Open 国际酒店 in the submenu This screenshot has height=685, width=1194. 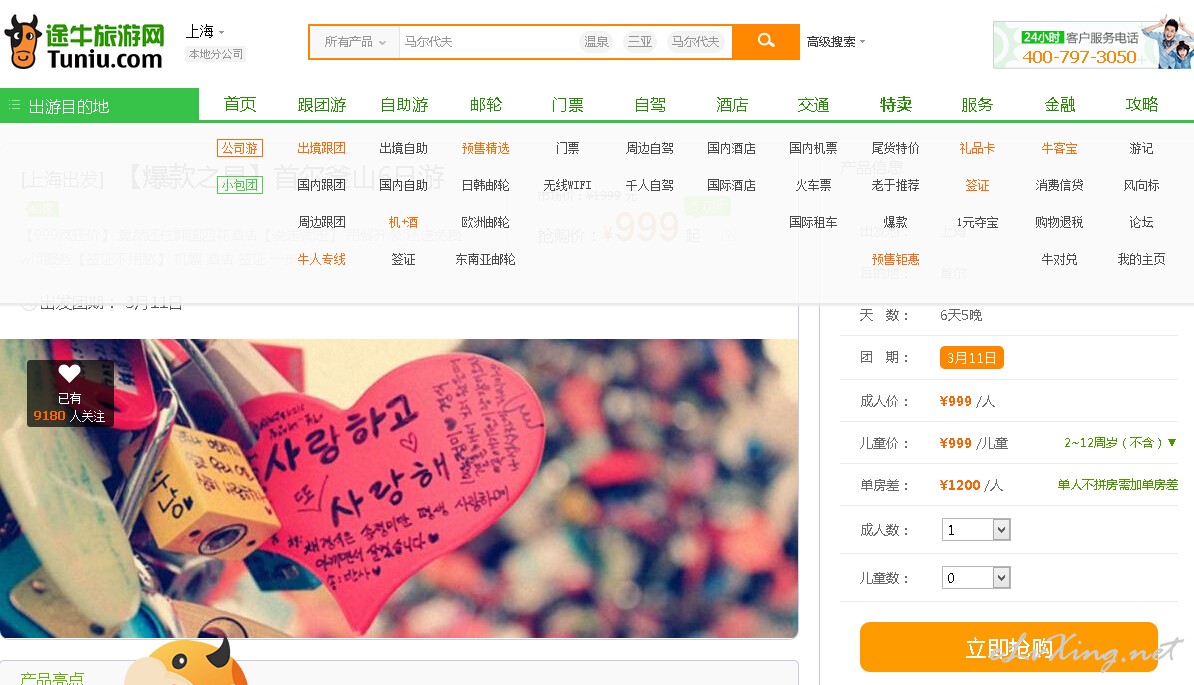[732, 185]
